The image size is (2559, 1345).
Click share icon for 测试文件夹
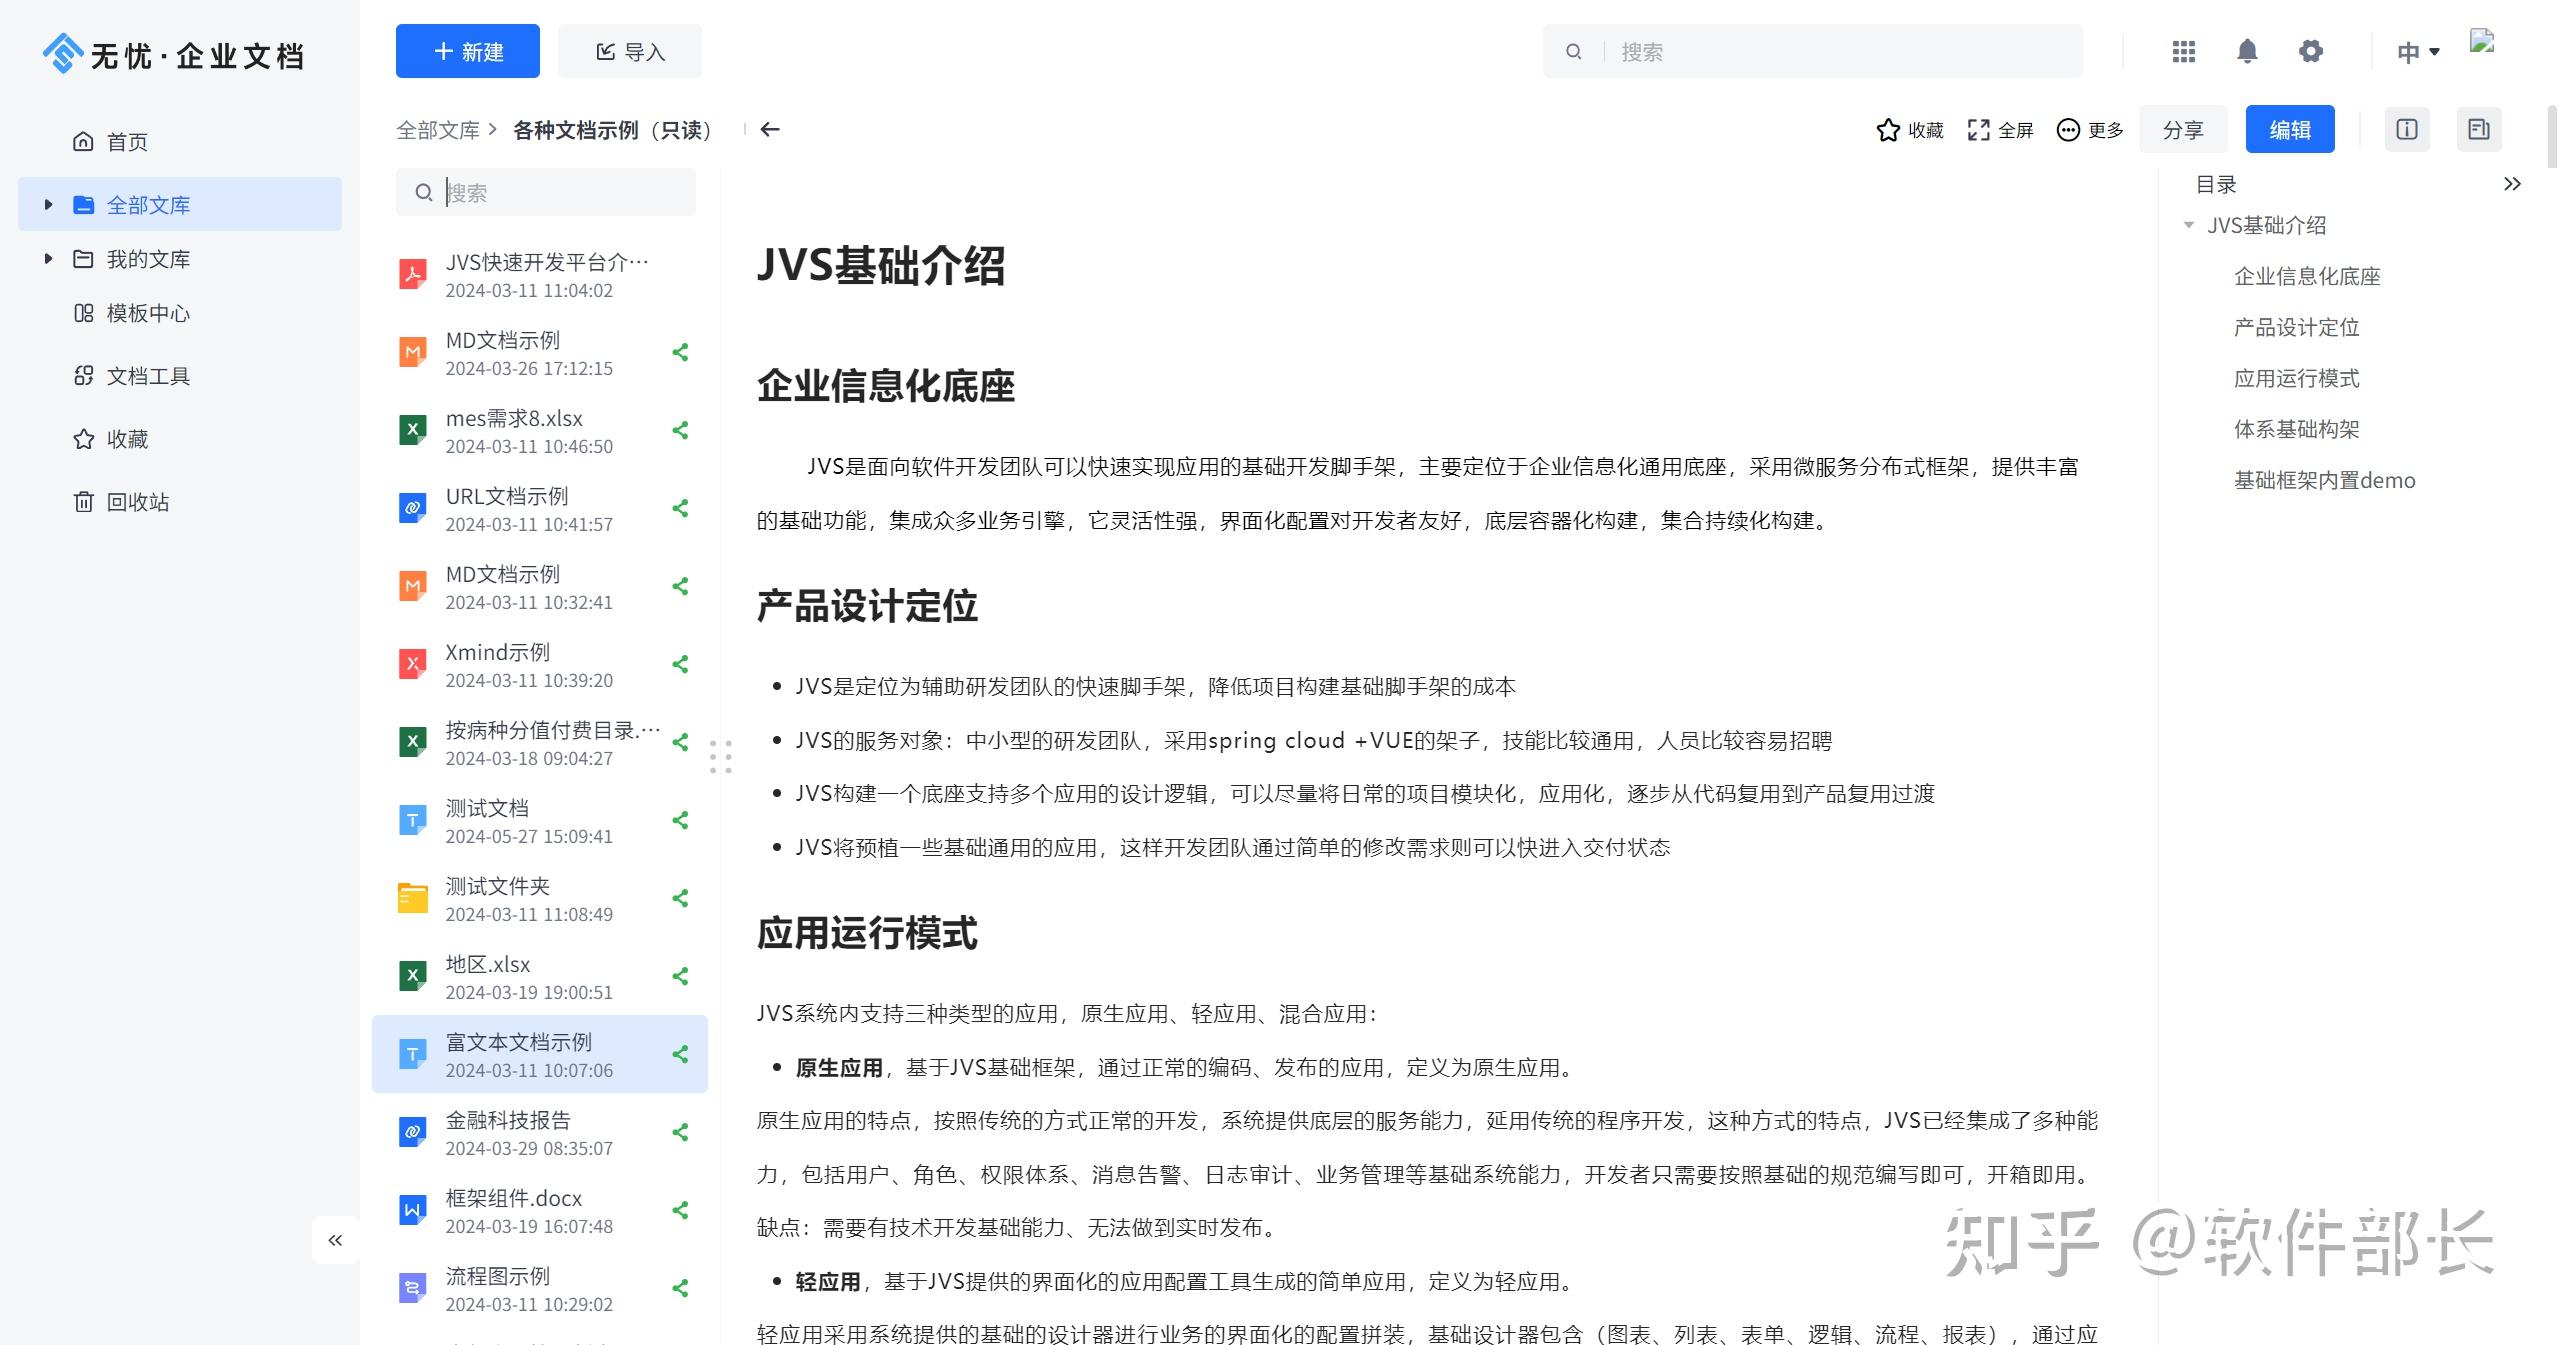click(x=681, y=898)
